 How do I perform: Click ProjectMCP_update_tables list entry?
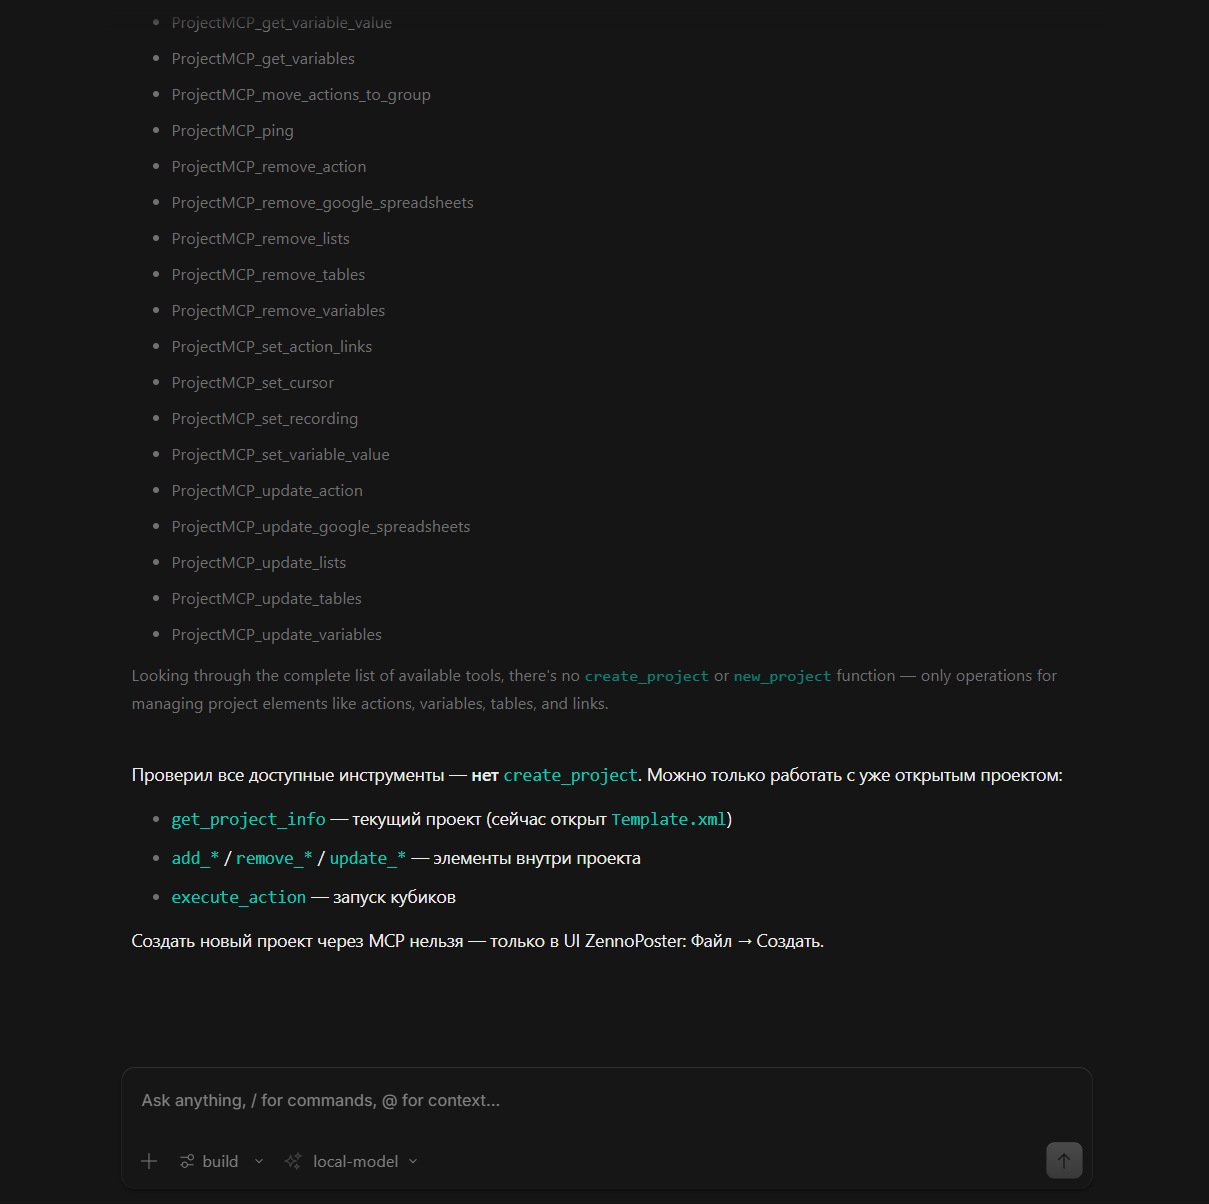(x=266, y=598)
